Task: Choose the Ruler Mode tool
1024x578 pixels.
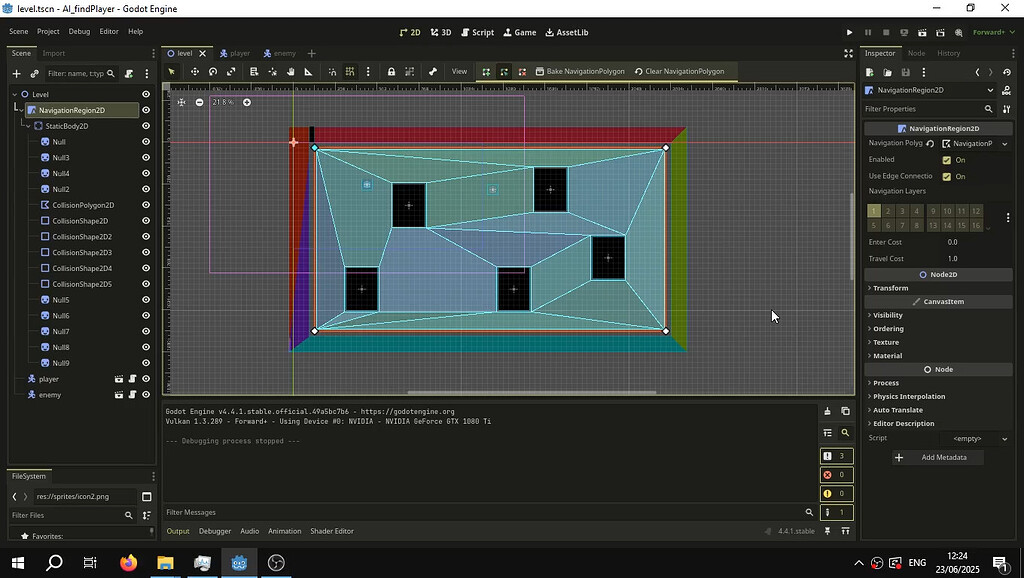Action: (x=308, y=71)
